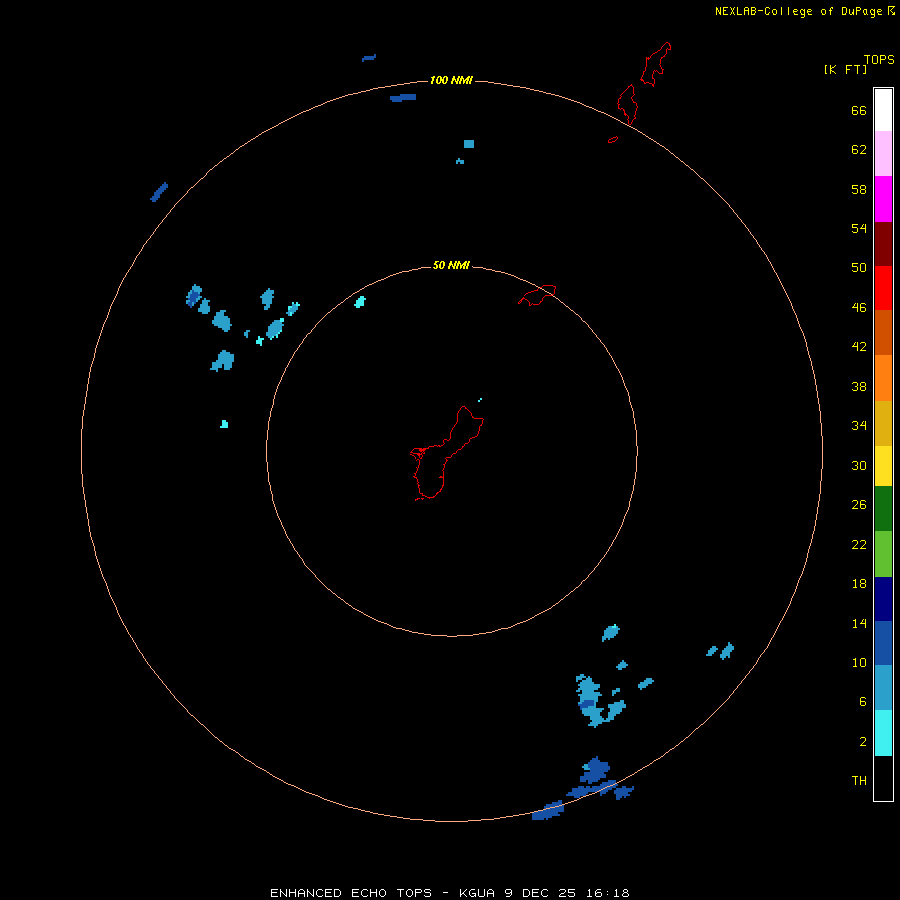Click the "62" legend value
Viewport: 900px width, 900px height.
pos(859,150)
